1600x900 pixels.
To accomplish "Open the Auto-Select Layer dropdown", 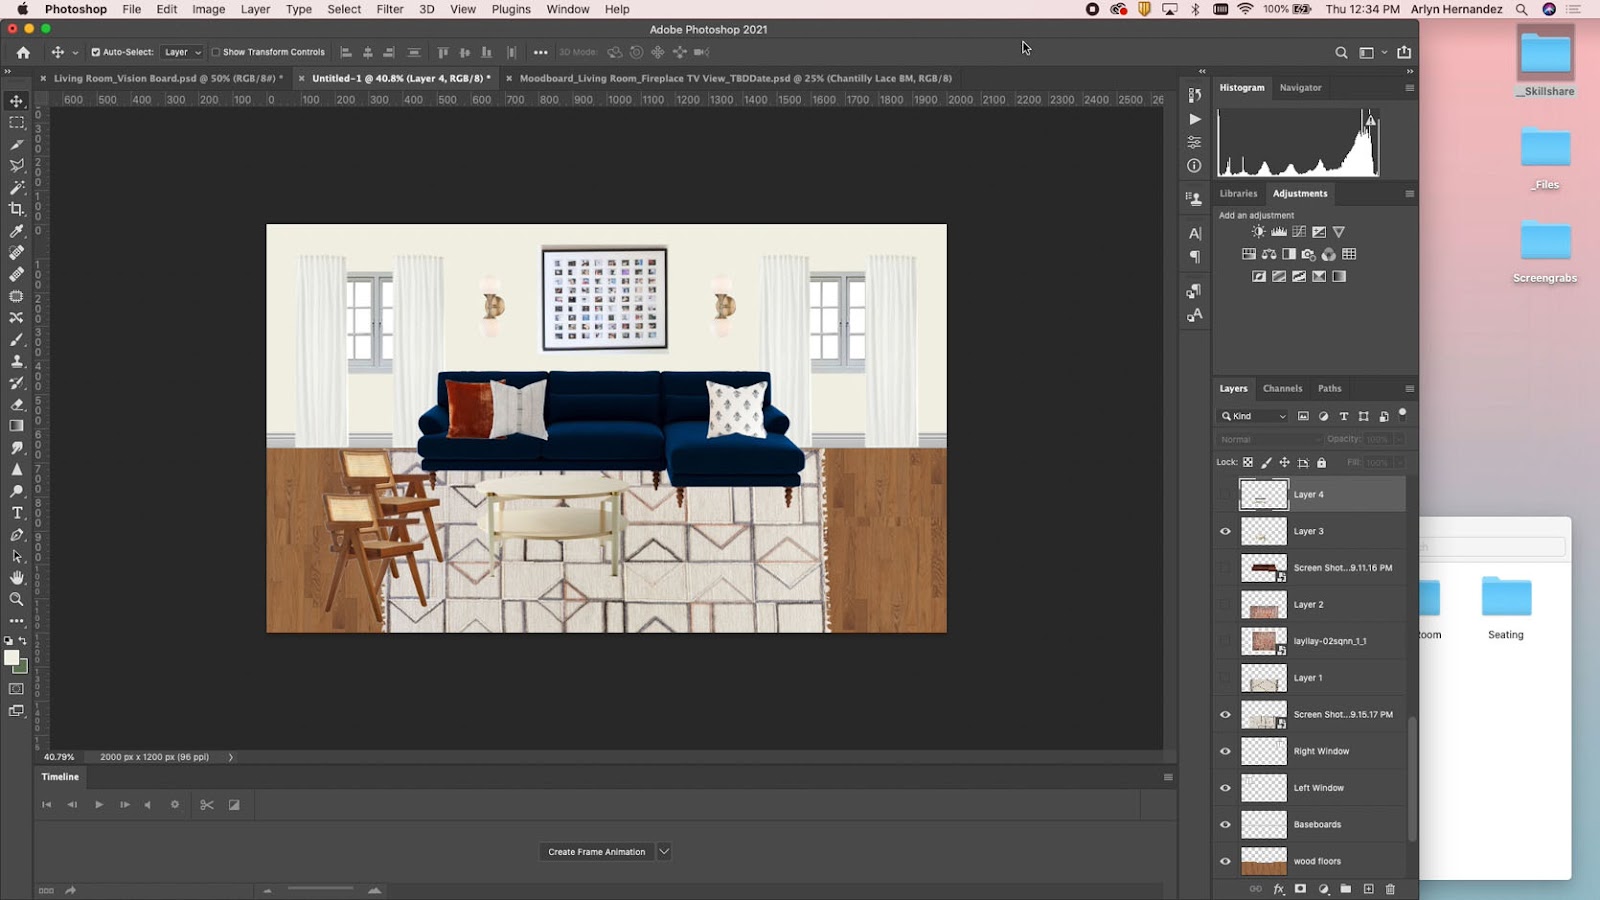I will tap(182, 52).
